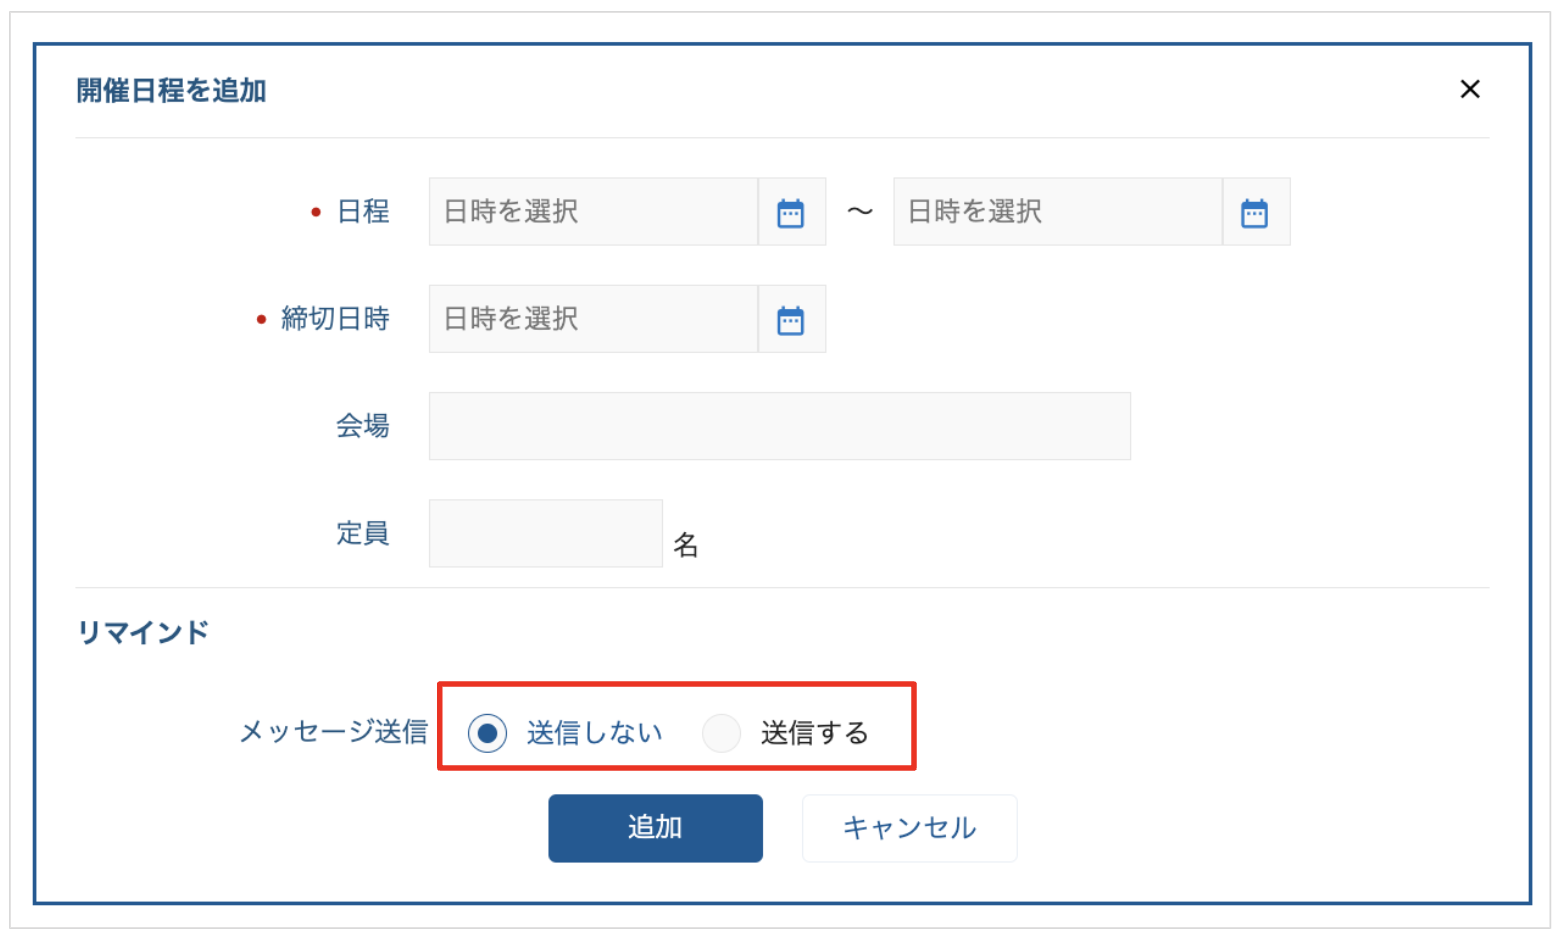Open calendar picker for 締切日時
This screenshot has width=1566, height=942.
791,319
